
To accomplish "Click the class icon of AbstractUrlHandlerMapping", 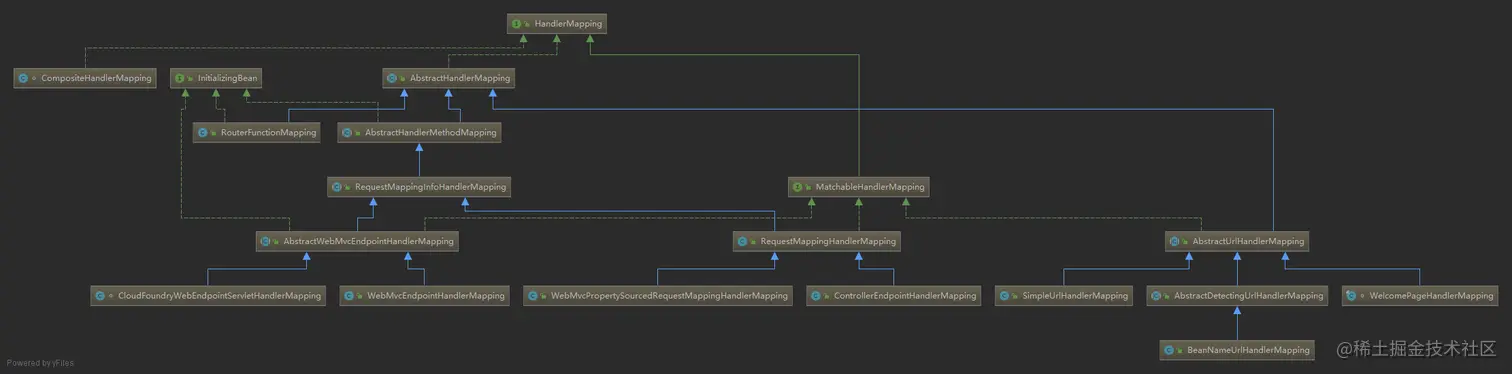I will point(1175,241).
